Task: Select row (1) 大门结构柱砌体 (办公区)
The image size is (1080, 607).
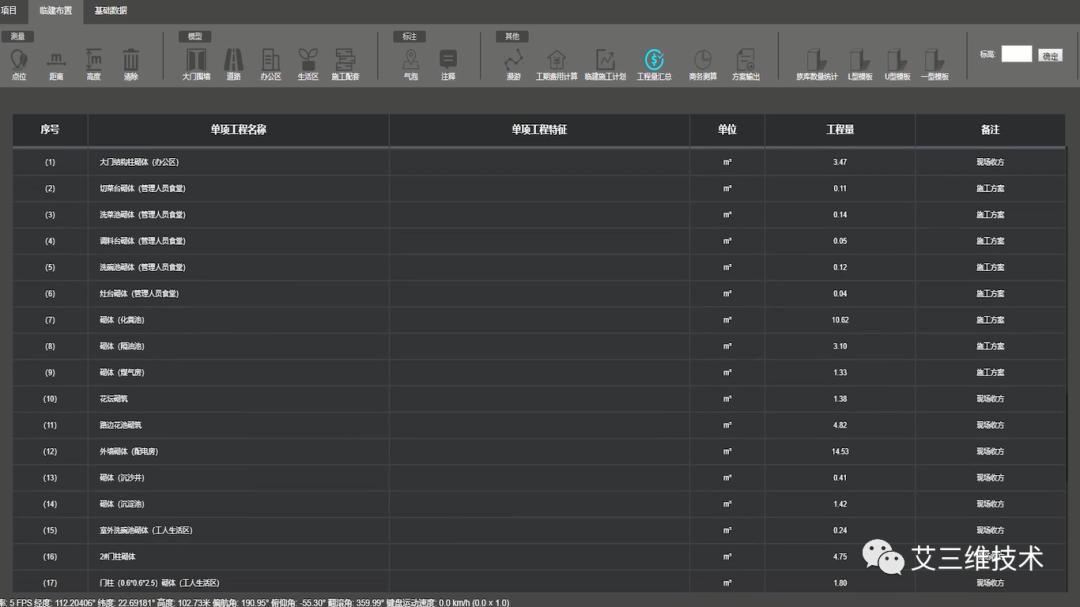Action: (x=539, y=162)
